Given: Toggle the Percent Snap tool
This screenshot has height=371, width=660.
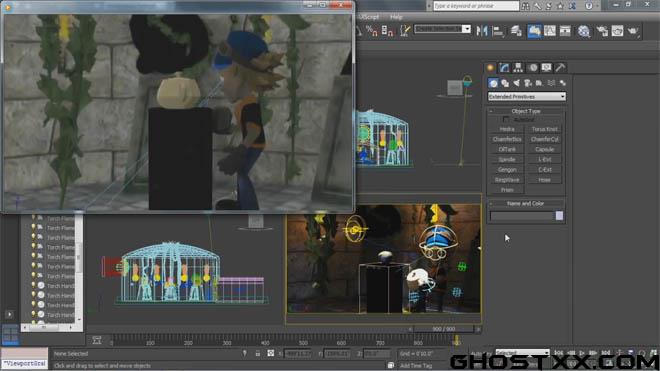Looking at the screenshot, I should click(371, 30).
